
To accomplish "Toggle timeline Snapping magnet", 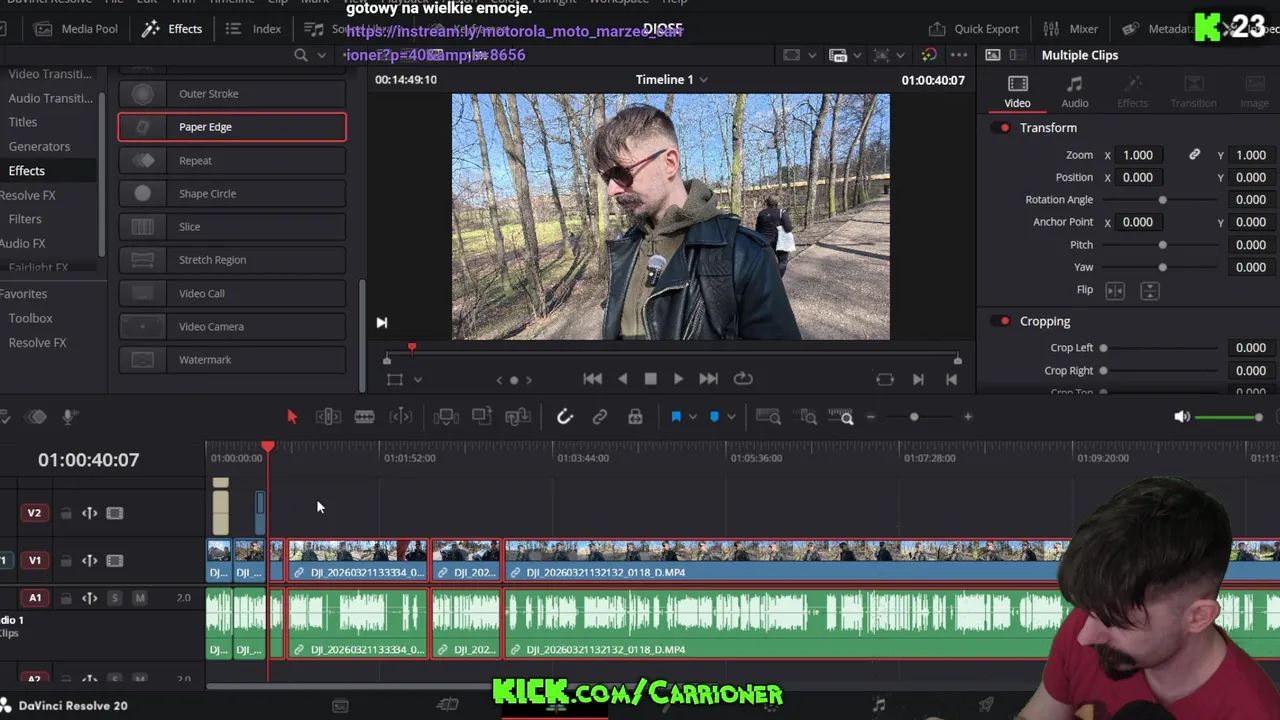I will [564, 417].
